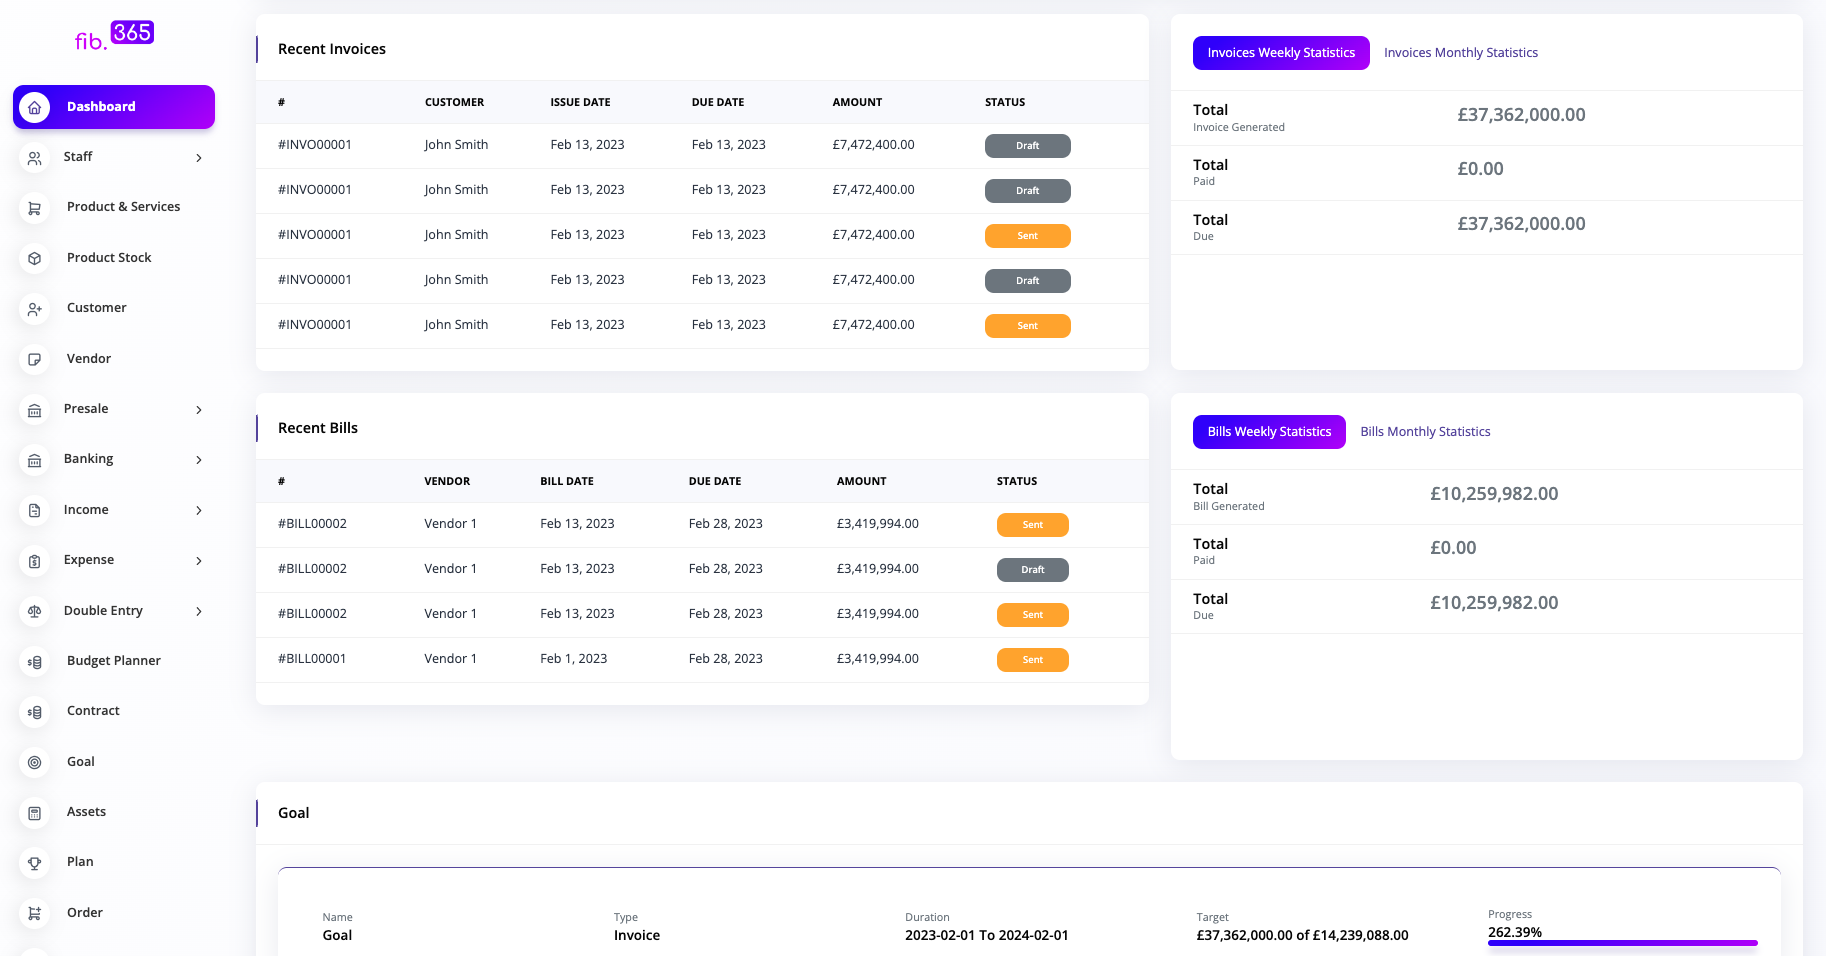This screenshot has height=956, width=1826.
Task: Click bill total £10,259,982.00 under Bill Generated
Action: [1494, 494]
